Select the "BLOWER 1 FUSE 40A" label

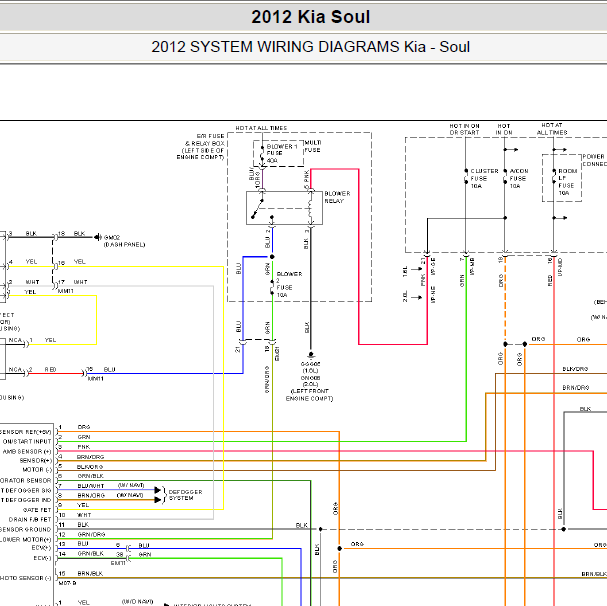(x=281, y=153)
